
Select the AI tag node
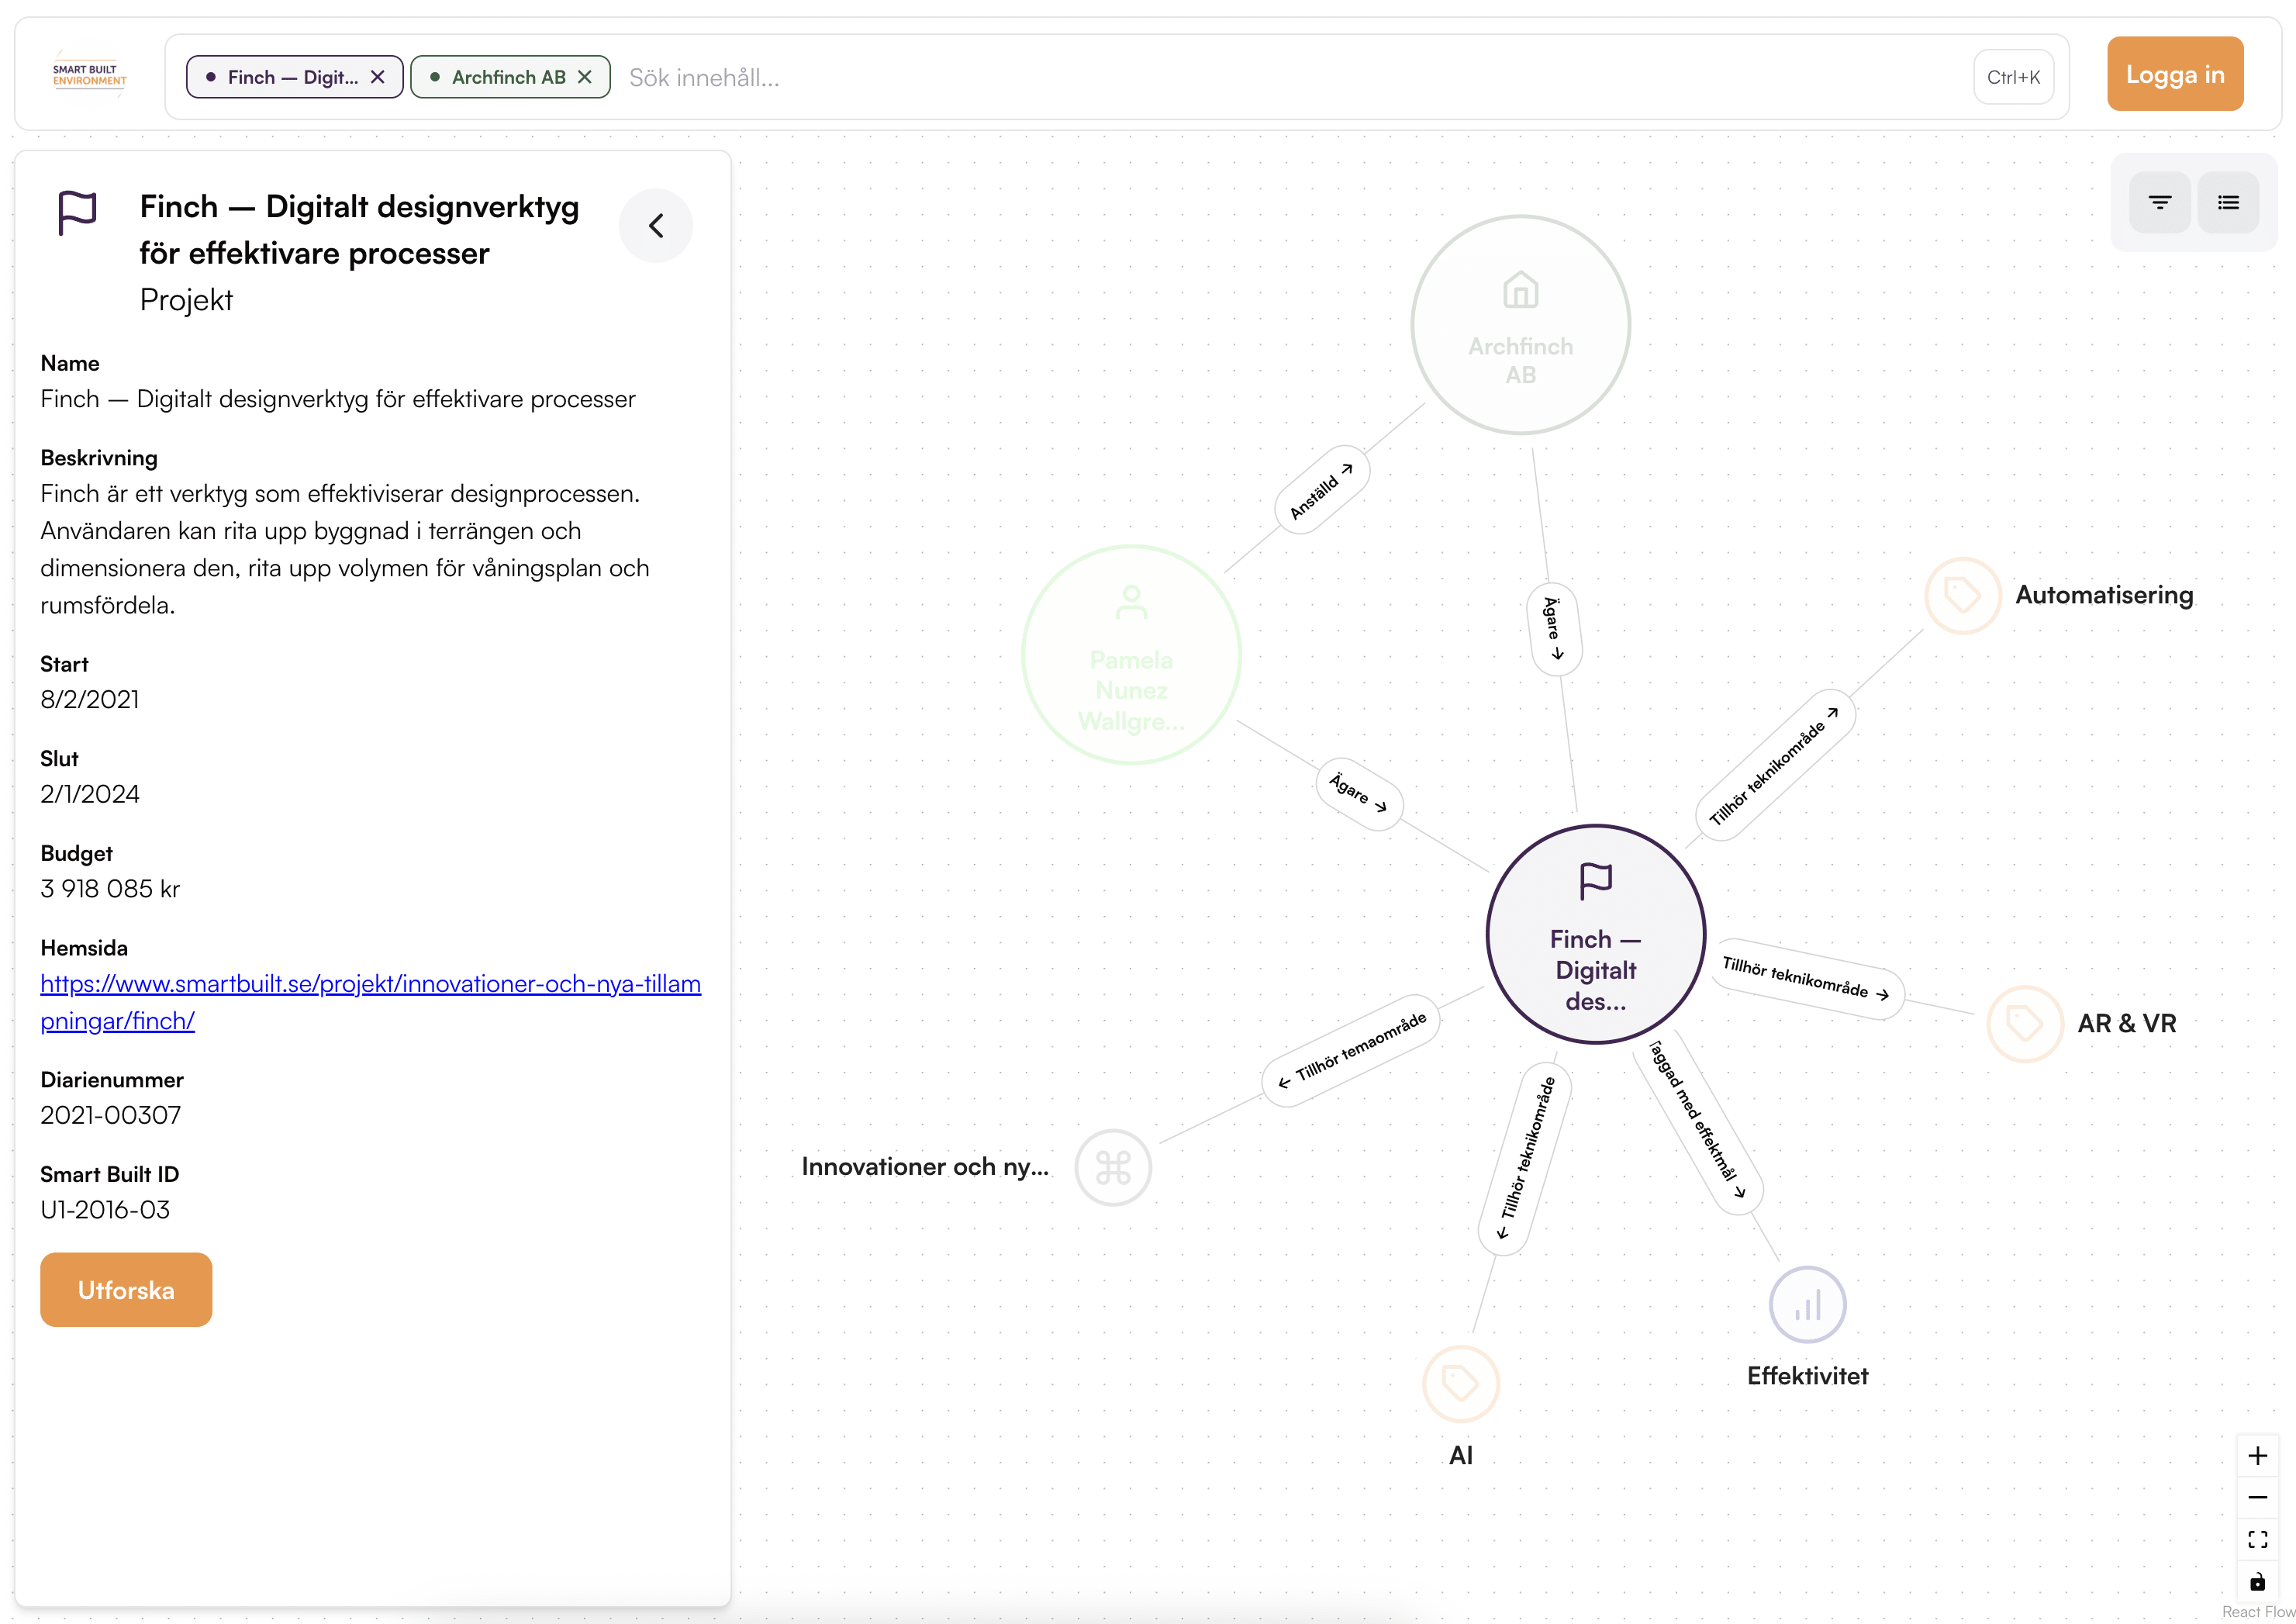point(1461,1384)
